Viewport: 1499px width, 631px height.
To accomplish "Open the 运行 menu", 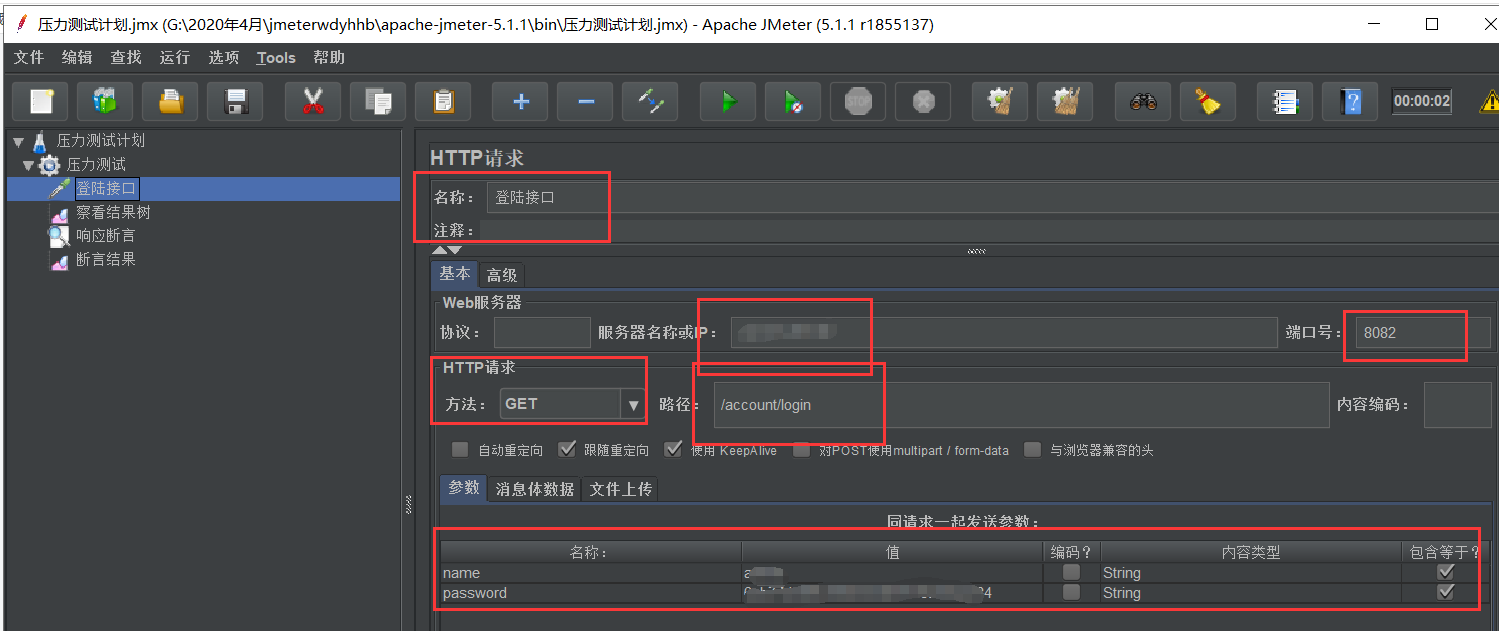I will coord(175,58).
